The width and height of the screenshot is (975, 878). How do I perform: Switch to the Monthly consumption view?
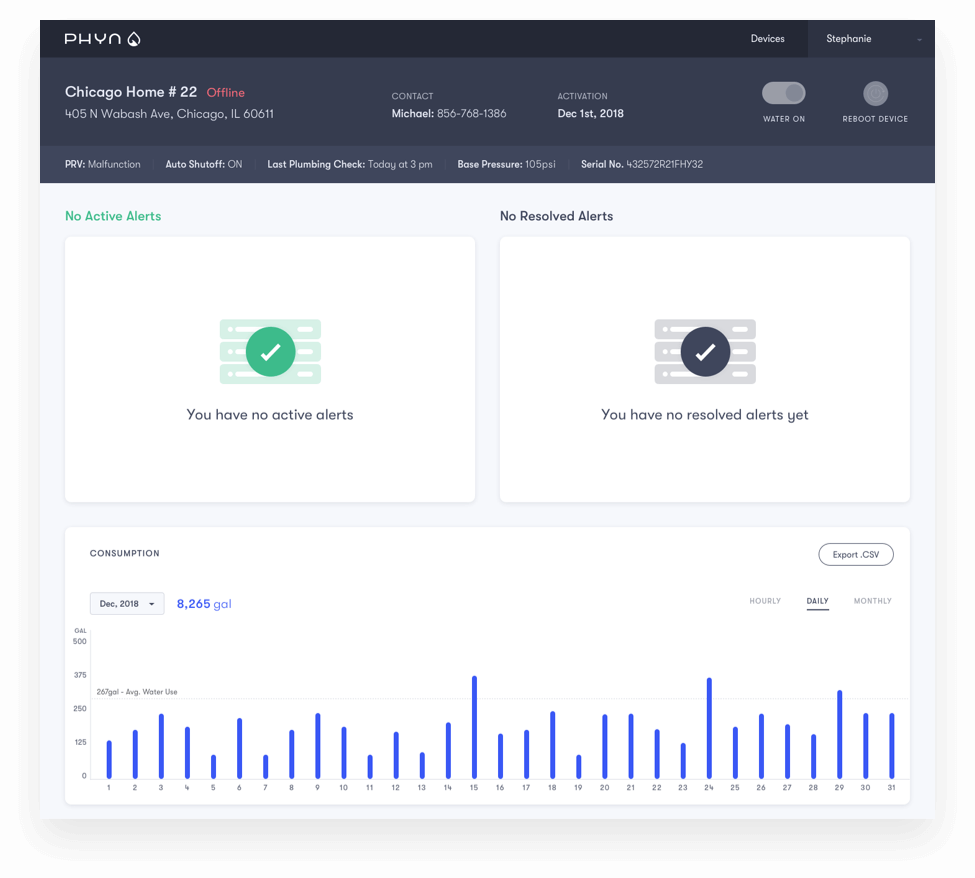[872, 601]
